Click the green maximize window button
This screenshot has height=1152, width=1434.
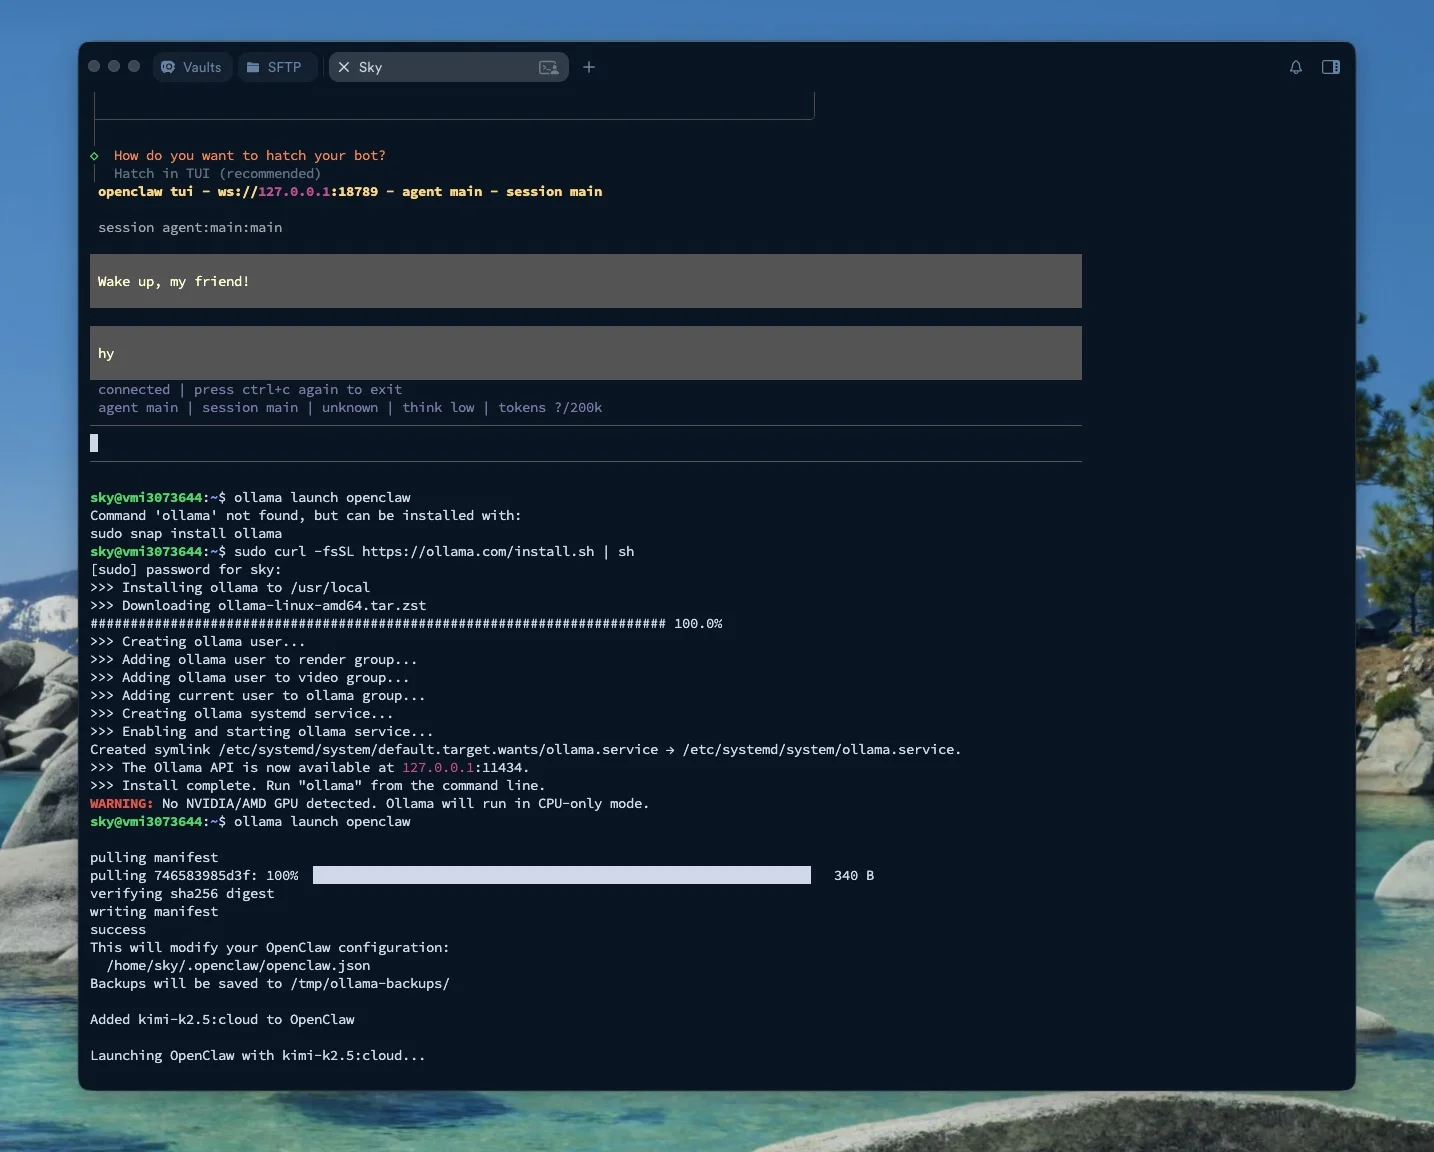pyautogui.click(x=134, y=66)
